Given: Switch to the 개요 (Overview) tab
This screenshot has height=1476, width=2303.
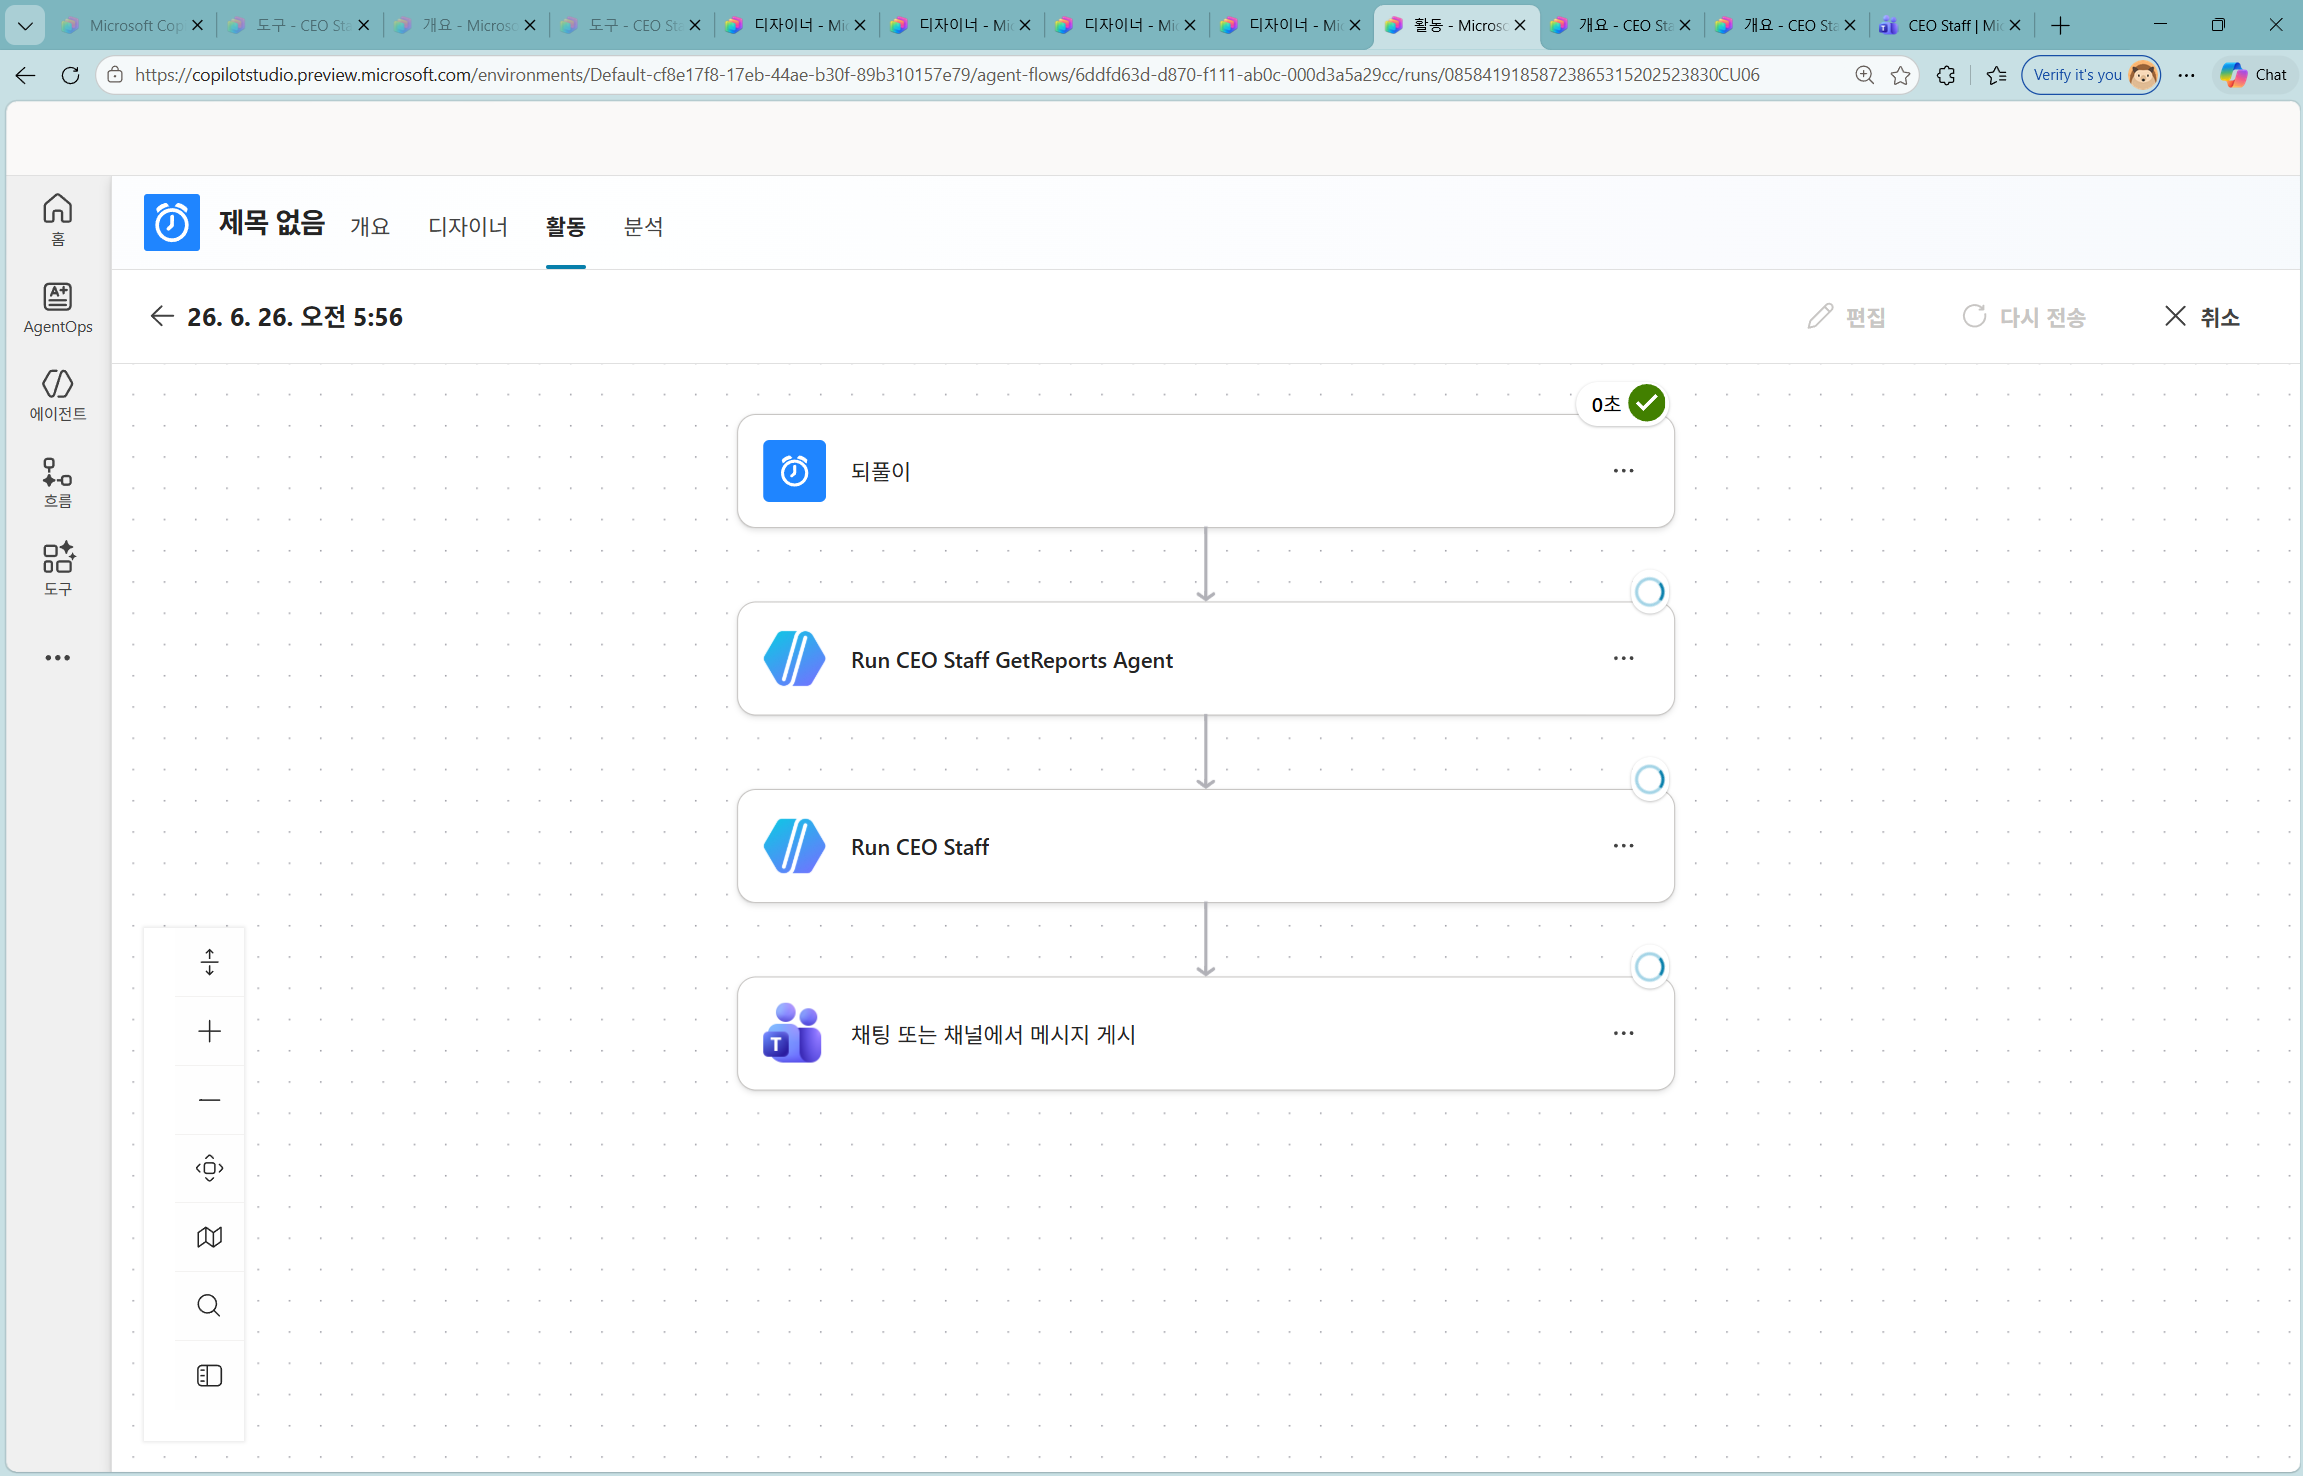Looking at the screenshot, I should click(x=370, y=227).
